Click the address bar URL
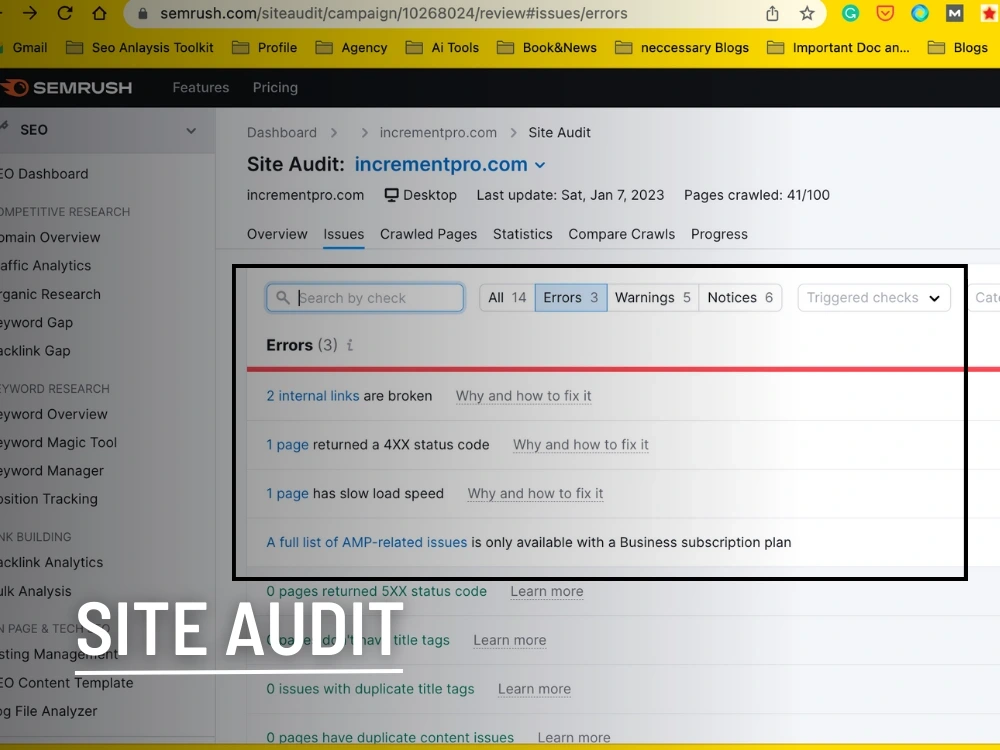The height and width of the screenshot is (750, 1000). [x=393, y=13]
